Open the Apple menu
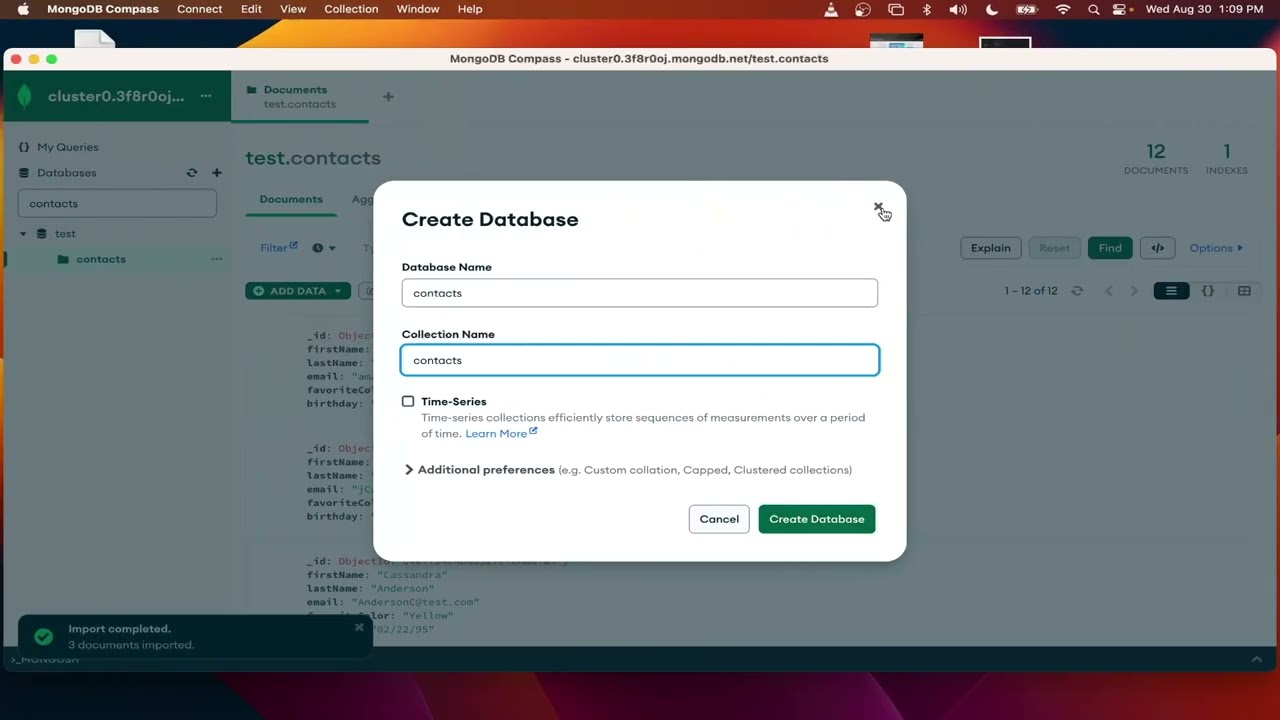Viewport: 1280px width, 720px height. tap(23, 9)
